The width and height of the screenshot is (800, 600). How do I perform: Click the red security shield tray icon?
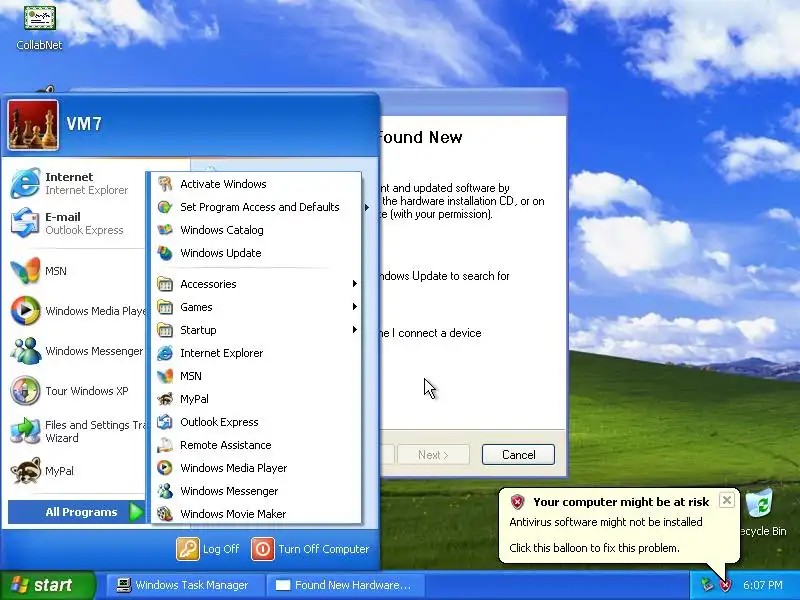pyautogui.click(x=725, y=585)
